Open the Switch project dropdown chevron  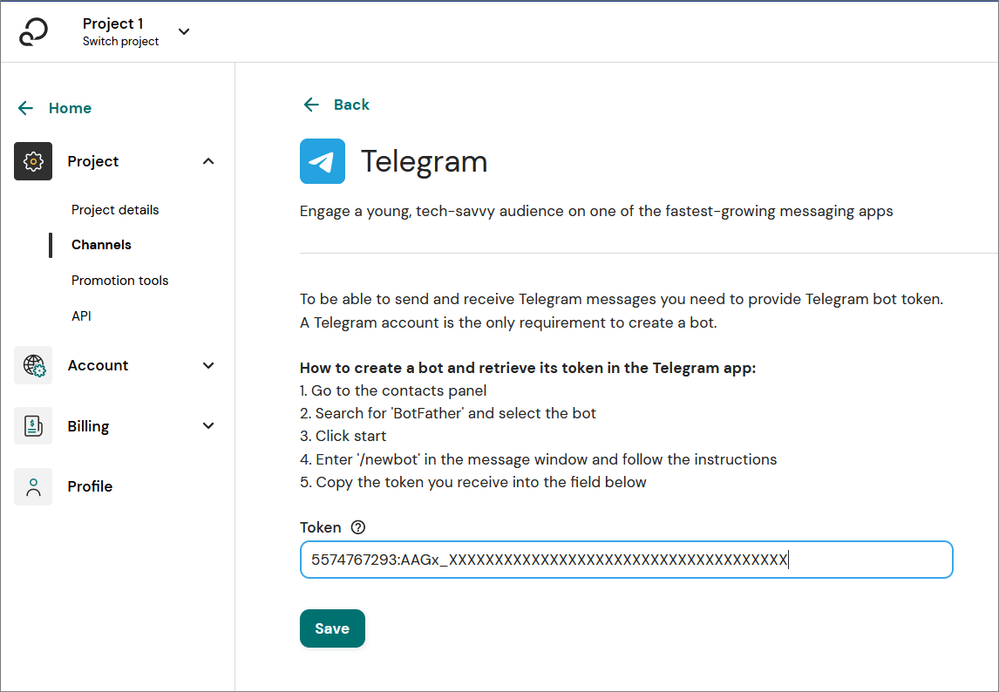click(x=184, y=31)
